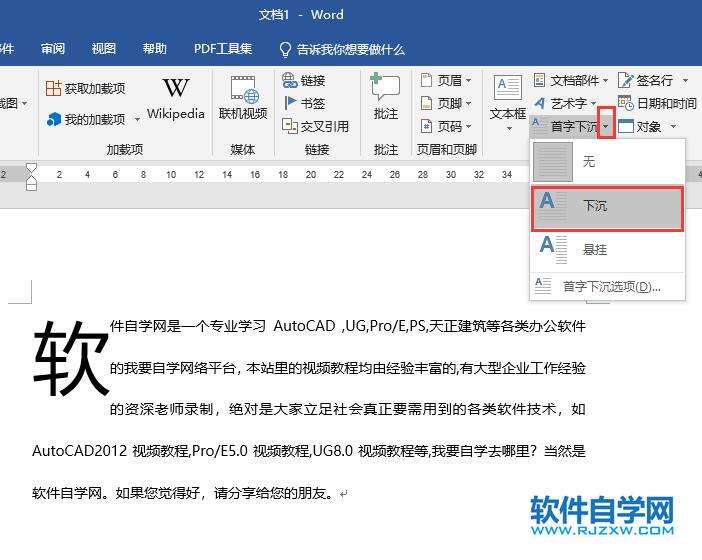The height and width of the screenshot is (560, 702).
Task: Switch to the 视图 ribbon tab
Action: tap(103, 48)
